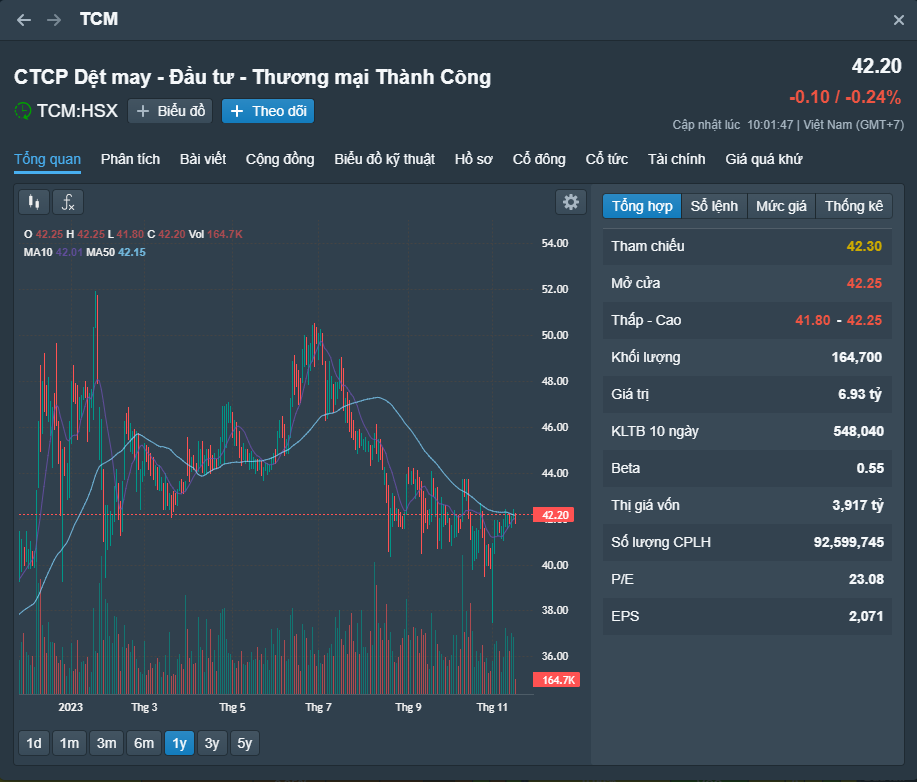Switch to the Mức giá tab
The image size is (917, 782).
click(x=781, y=206)
